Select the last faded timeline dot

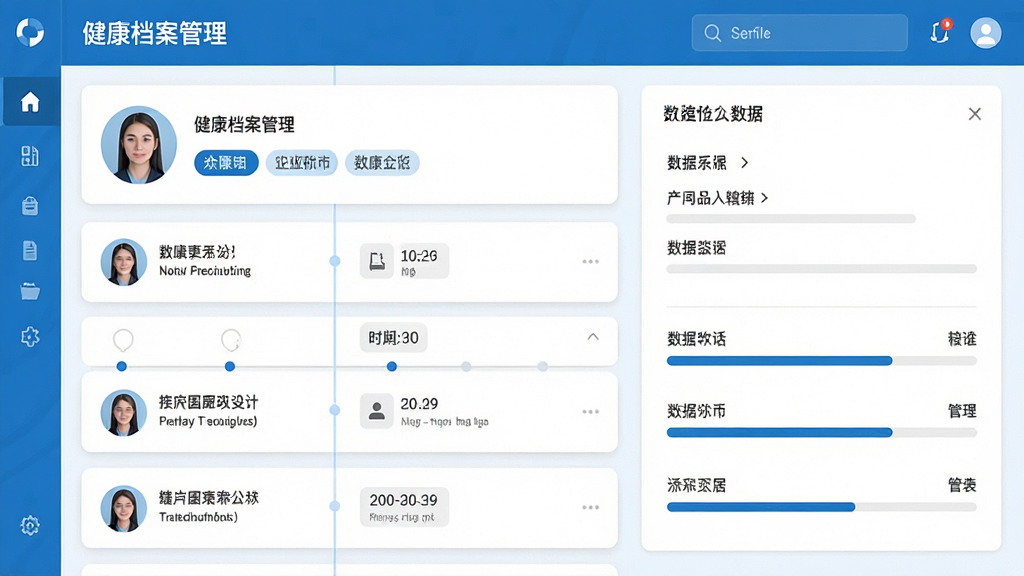pos(543,366)
